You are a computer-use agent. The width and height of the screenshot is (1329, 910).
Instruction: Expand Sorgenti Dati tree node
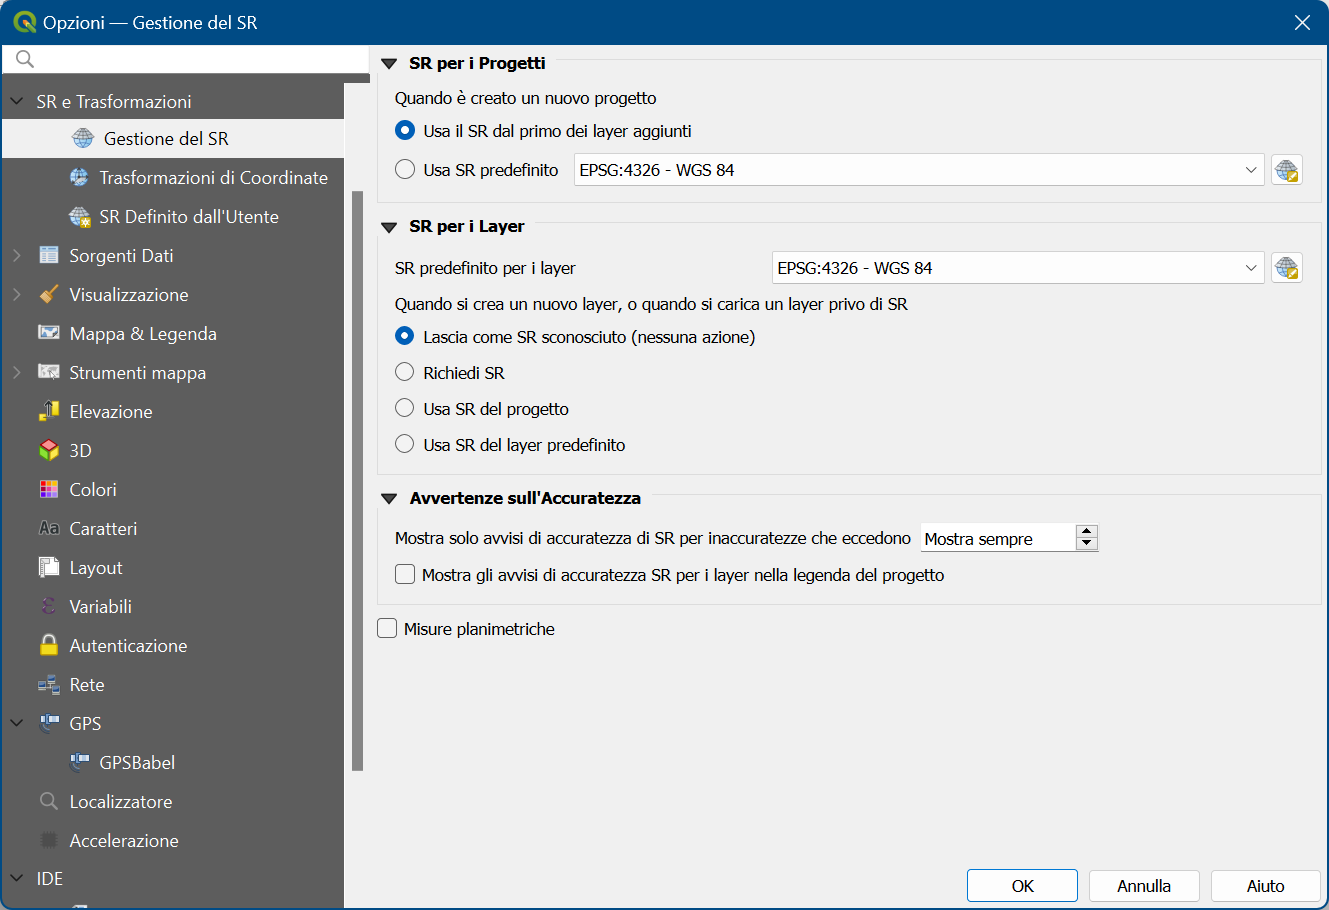tap(17, 256)
